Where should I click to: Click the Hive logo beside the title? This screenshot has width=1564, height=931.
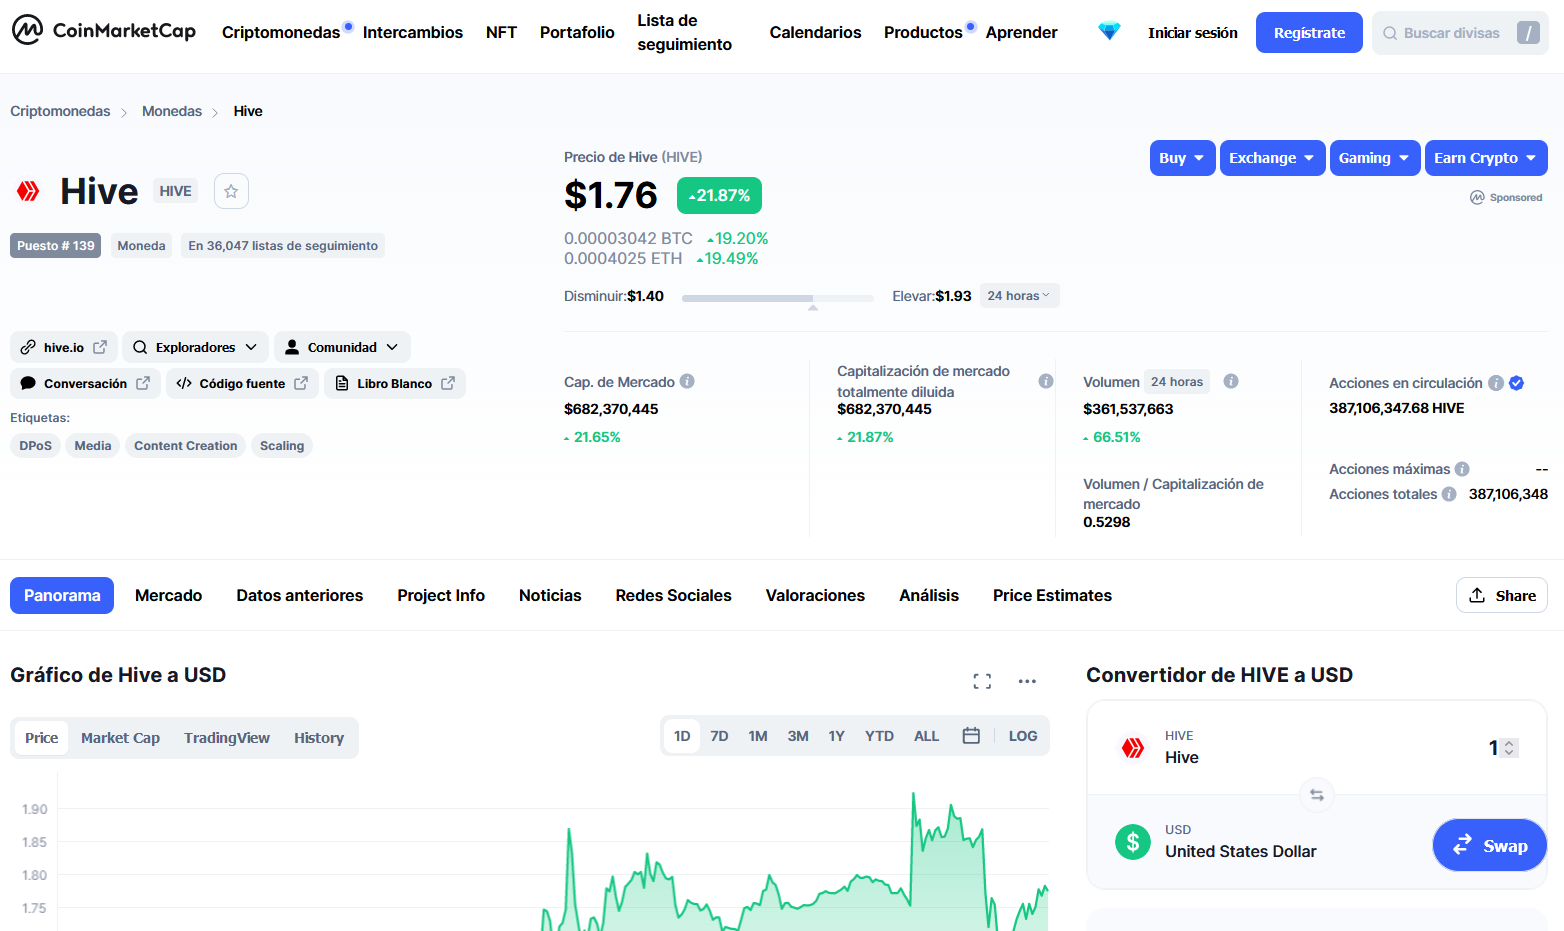point(28,191)
